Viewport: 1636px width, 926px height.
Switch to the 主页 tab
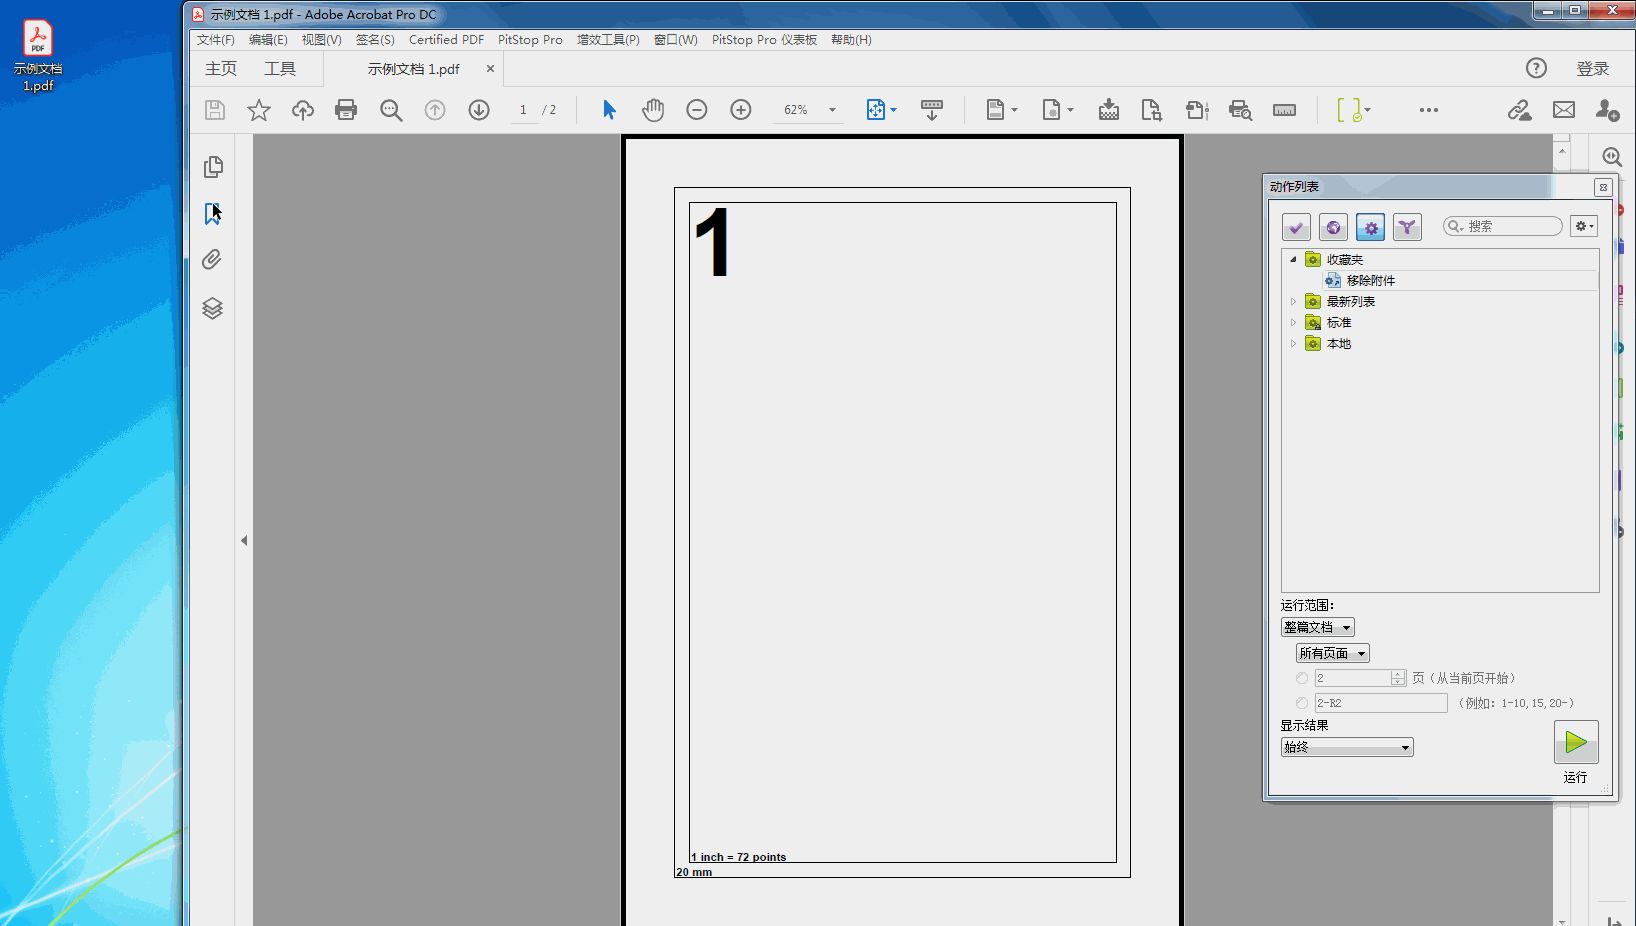coord(221,68)
